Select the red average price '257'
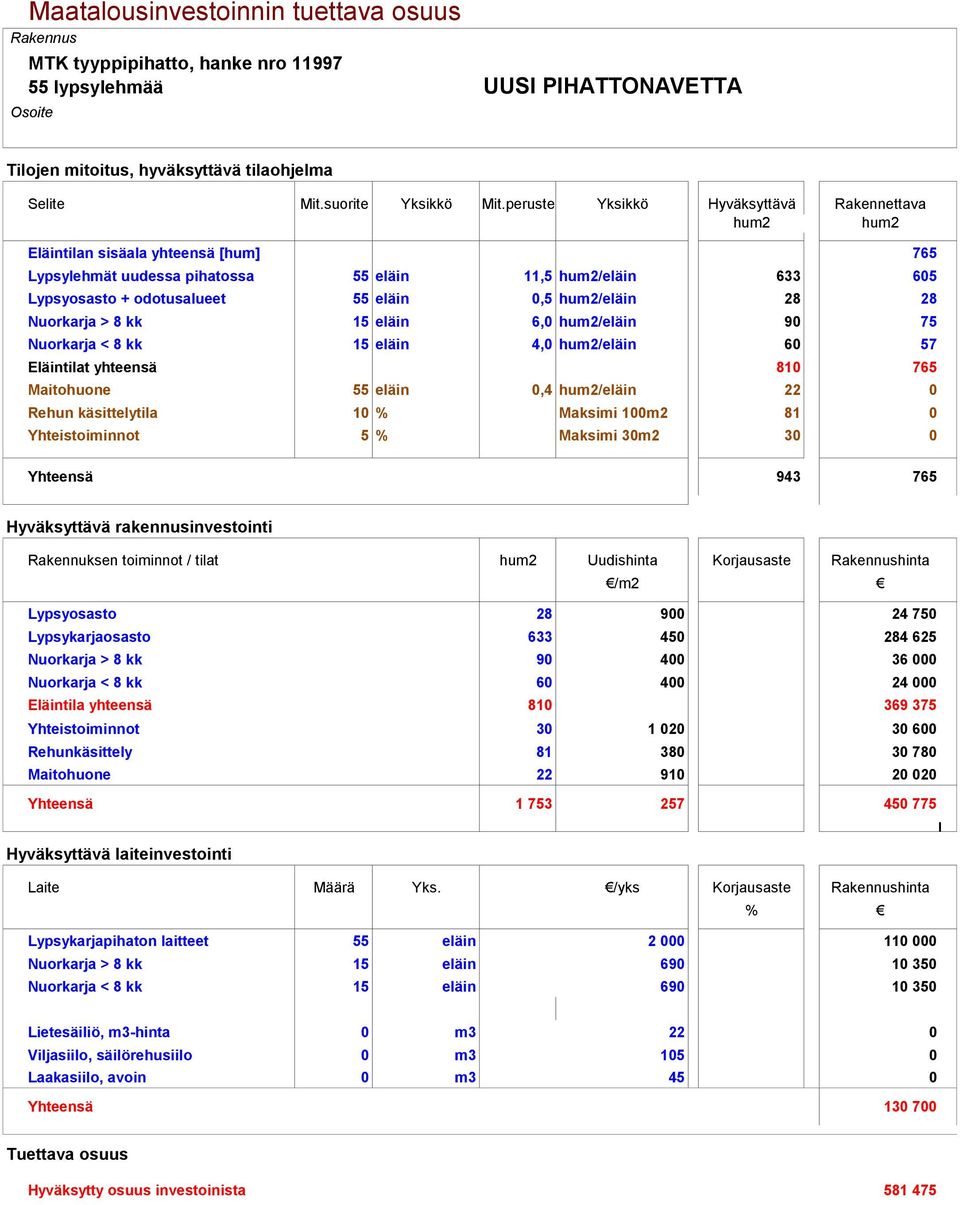 672,804
